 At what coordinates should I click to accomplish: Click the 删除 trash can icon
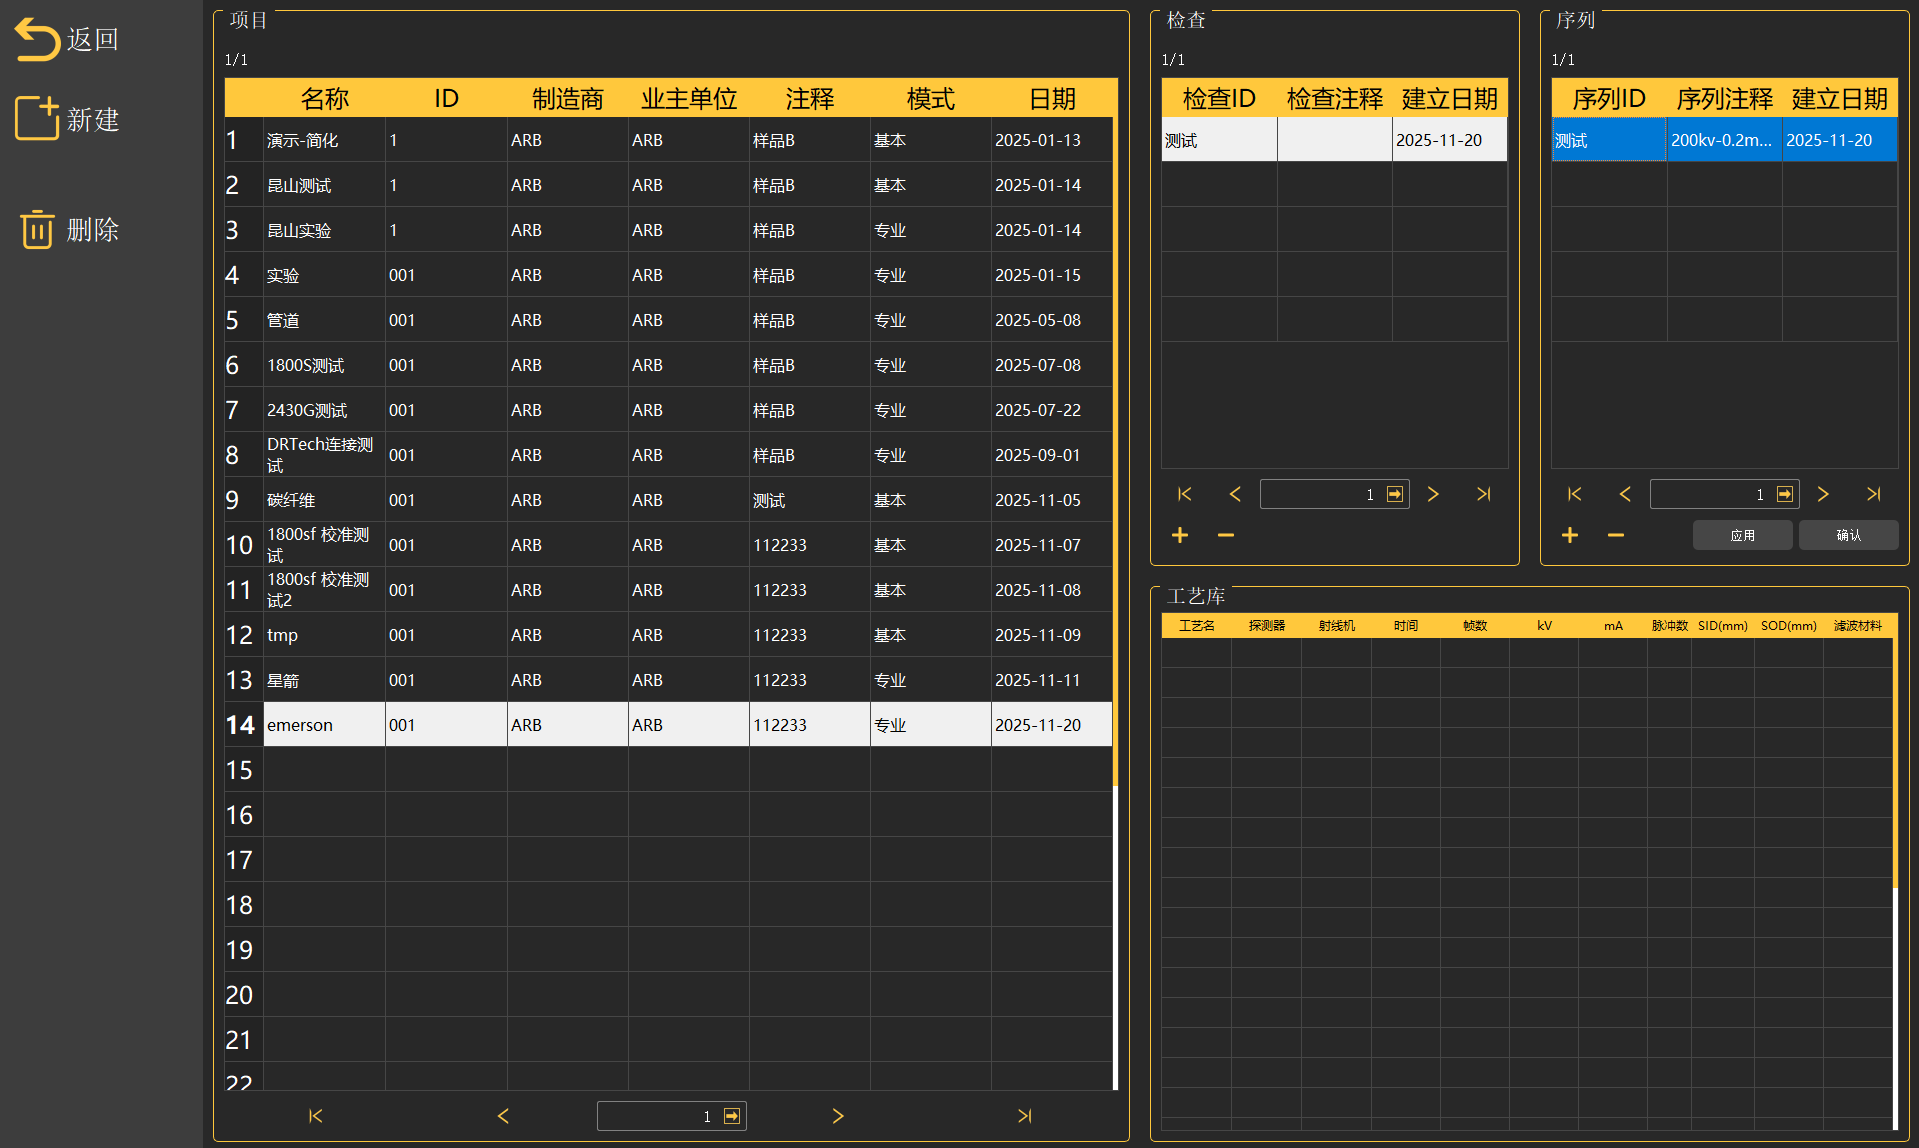pos(37,229)
